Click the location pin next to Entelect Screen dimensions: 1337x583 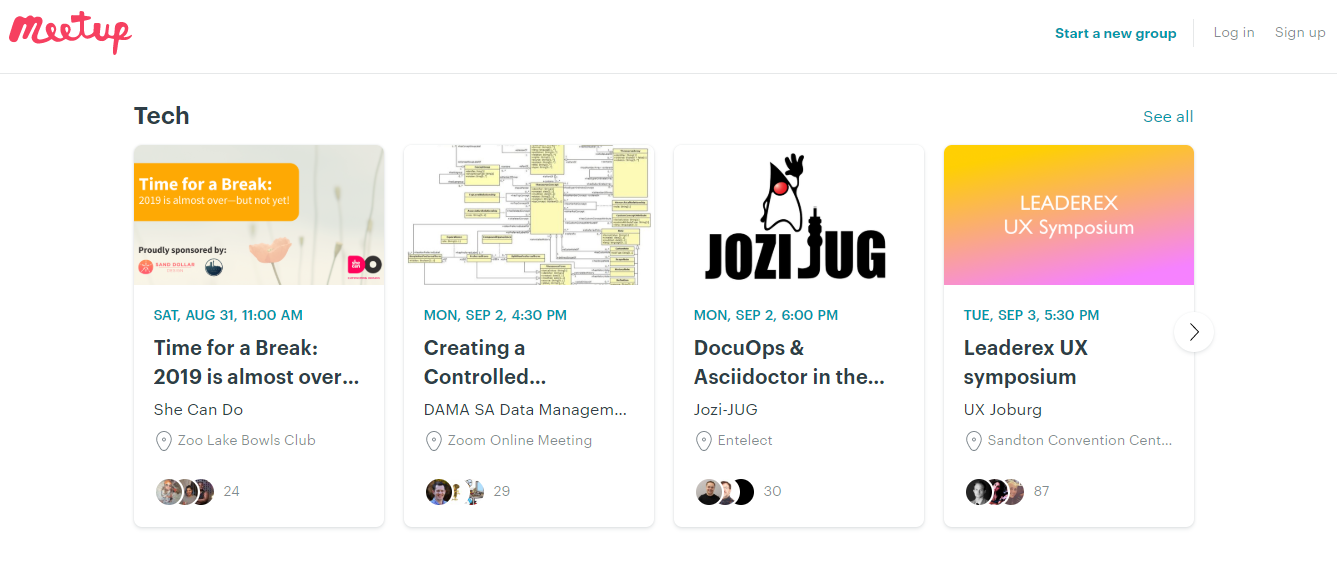[x=704, y=441]
